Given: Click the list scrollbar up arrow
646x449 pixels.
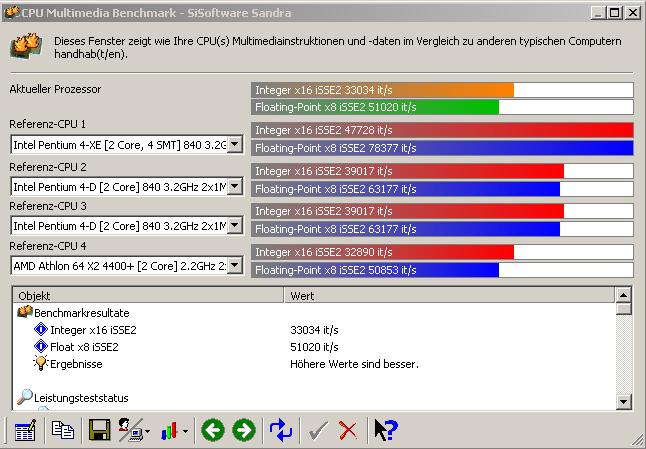Looking at the screenshot, I should (x=623, y=295).
